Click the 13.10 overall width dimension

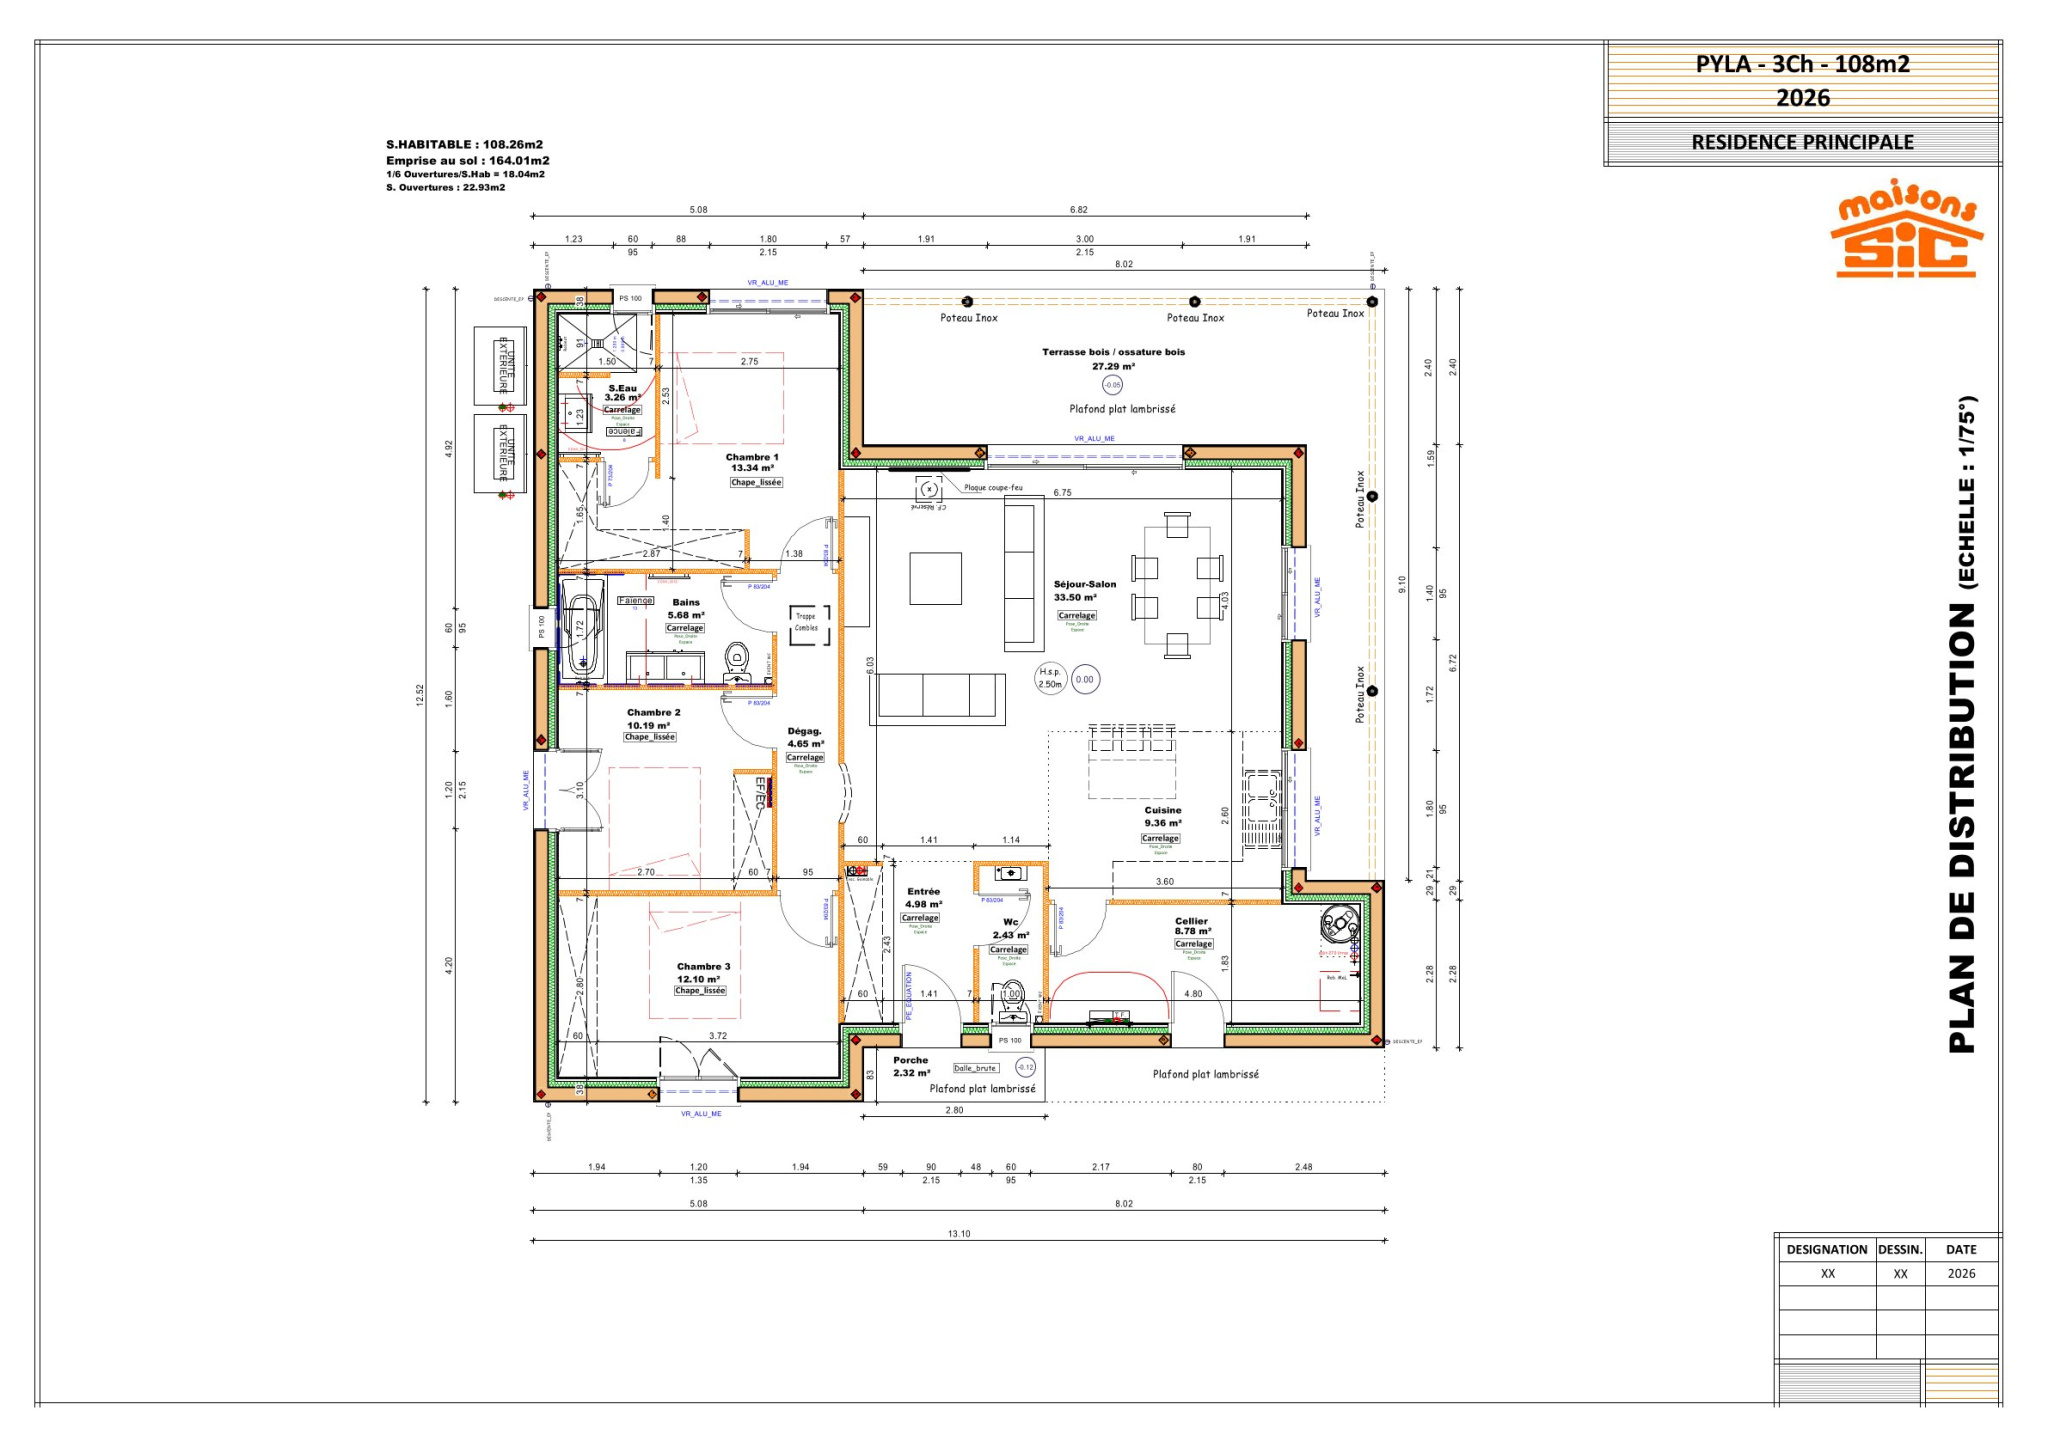[x=958, y=1234]
